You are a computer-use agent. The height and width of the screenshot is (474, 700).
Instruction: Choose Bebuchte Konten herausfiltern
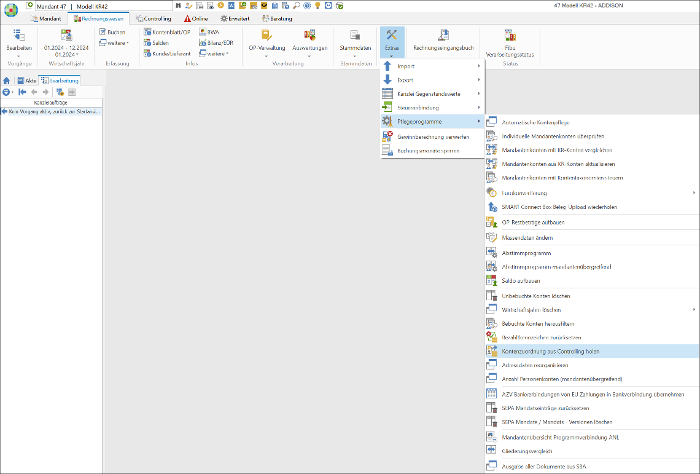pyautogui.click(x=592, y=324)
